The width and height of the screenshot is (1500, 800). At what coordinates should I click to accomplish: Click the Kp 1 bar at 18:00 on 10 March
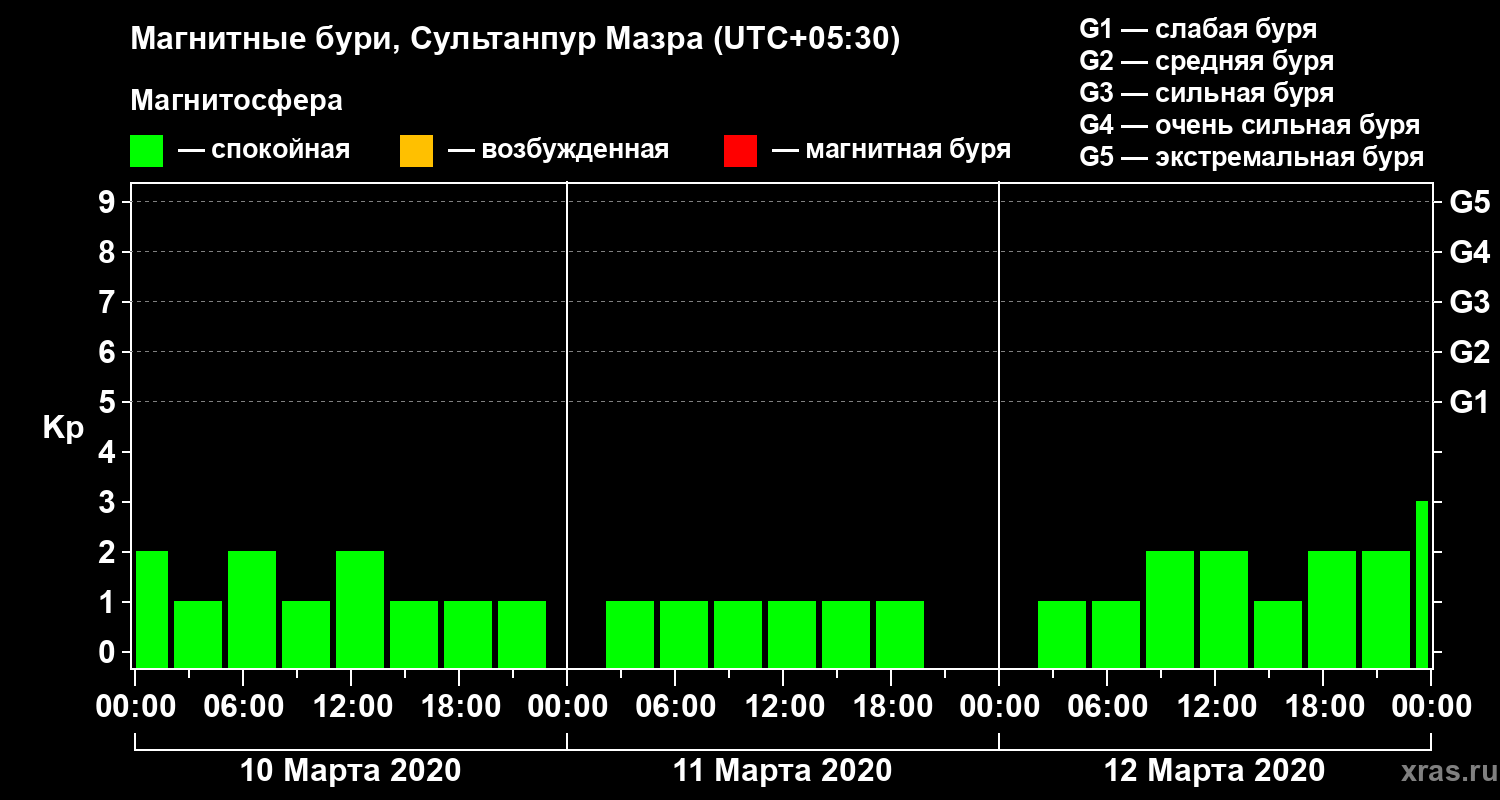[468, 634]
